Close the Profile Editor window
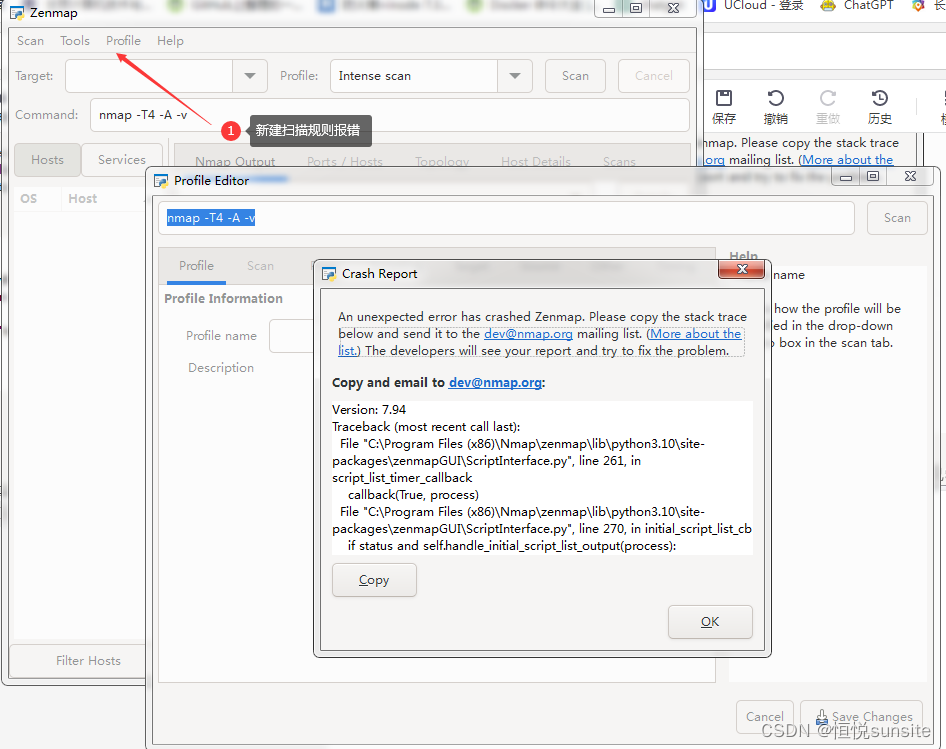Image resolution: width=946 pixels, height=749 pixels. tap(910, 176)
